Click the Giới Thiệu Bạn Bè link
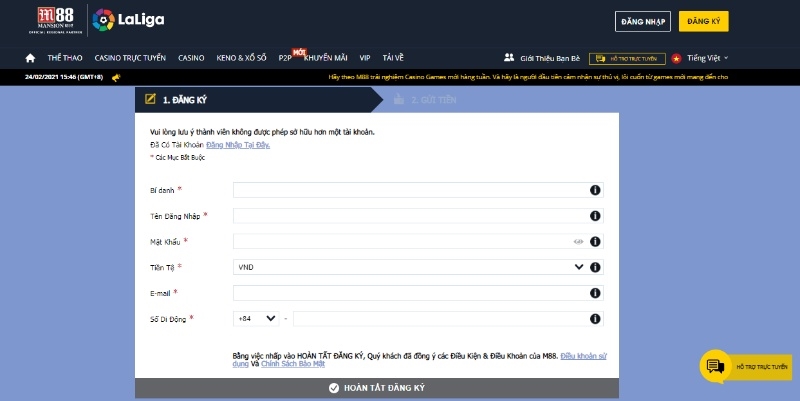This screenshot has width=800, height=401. point(541,58)
